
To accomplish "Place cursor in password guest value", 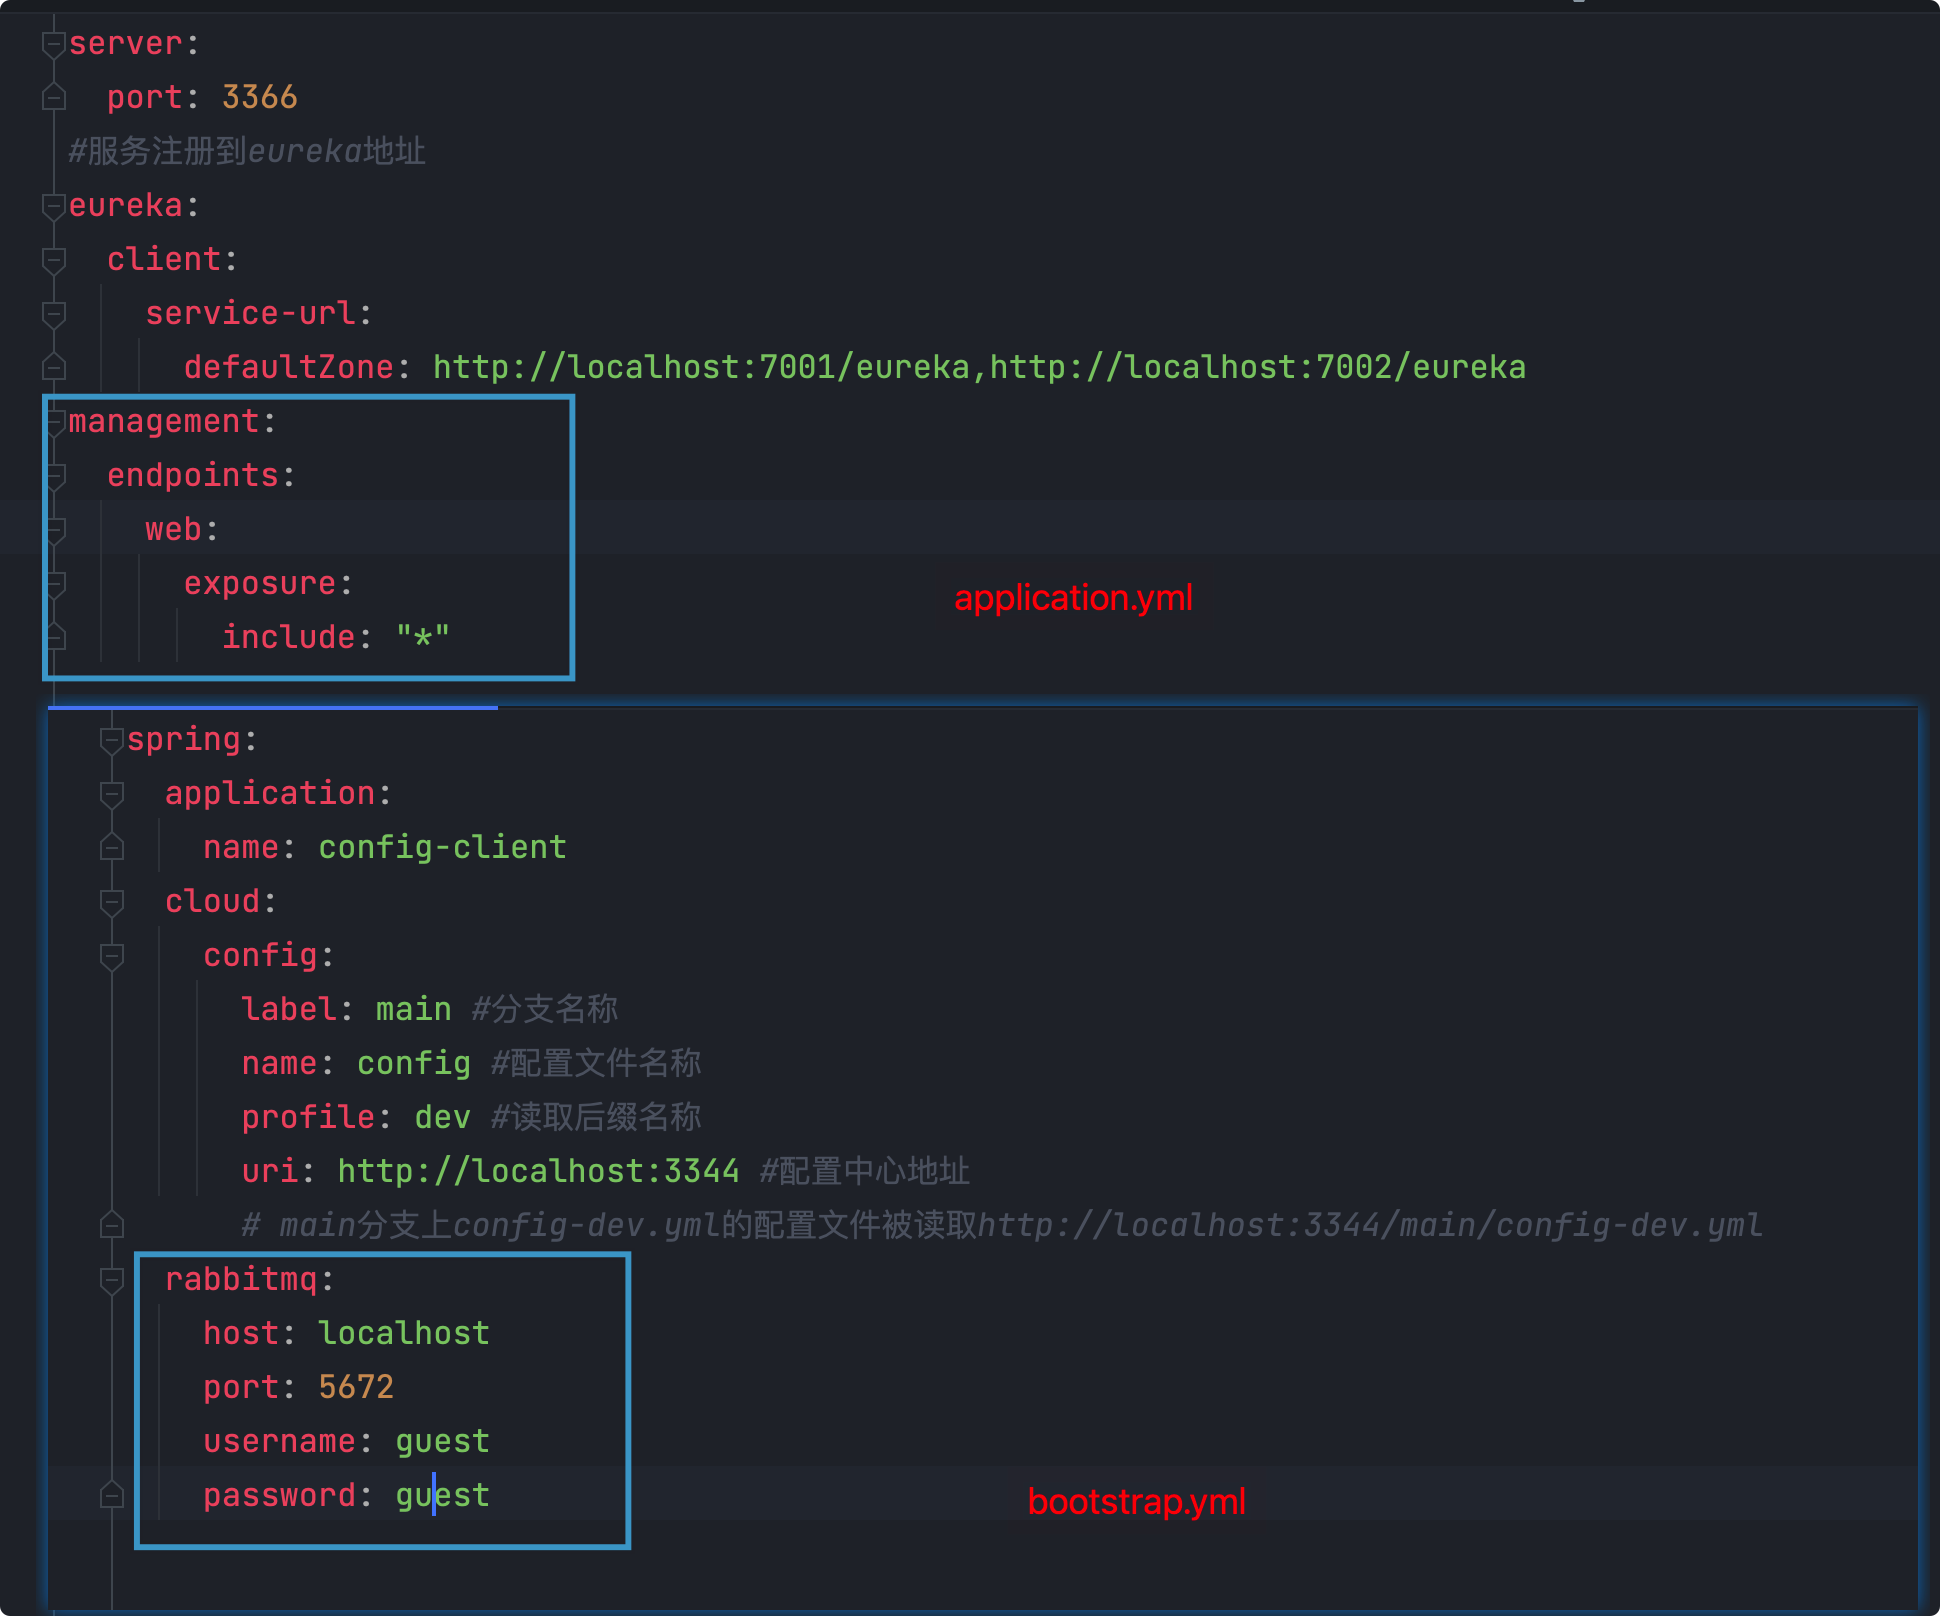I will (x=442, y=1496).
